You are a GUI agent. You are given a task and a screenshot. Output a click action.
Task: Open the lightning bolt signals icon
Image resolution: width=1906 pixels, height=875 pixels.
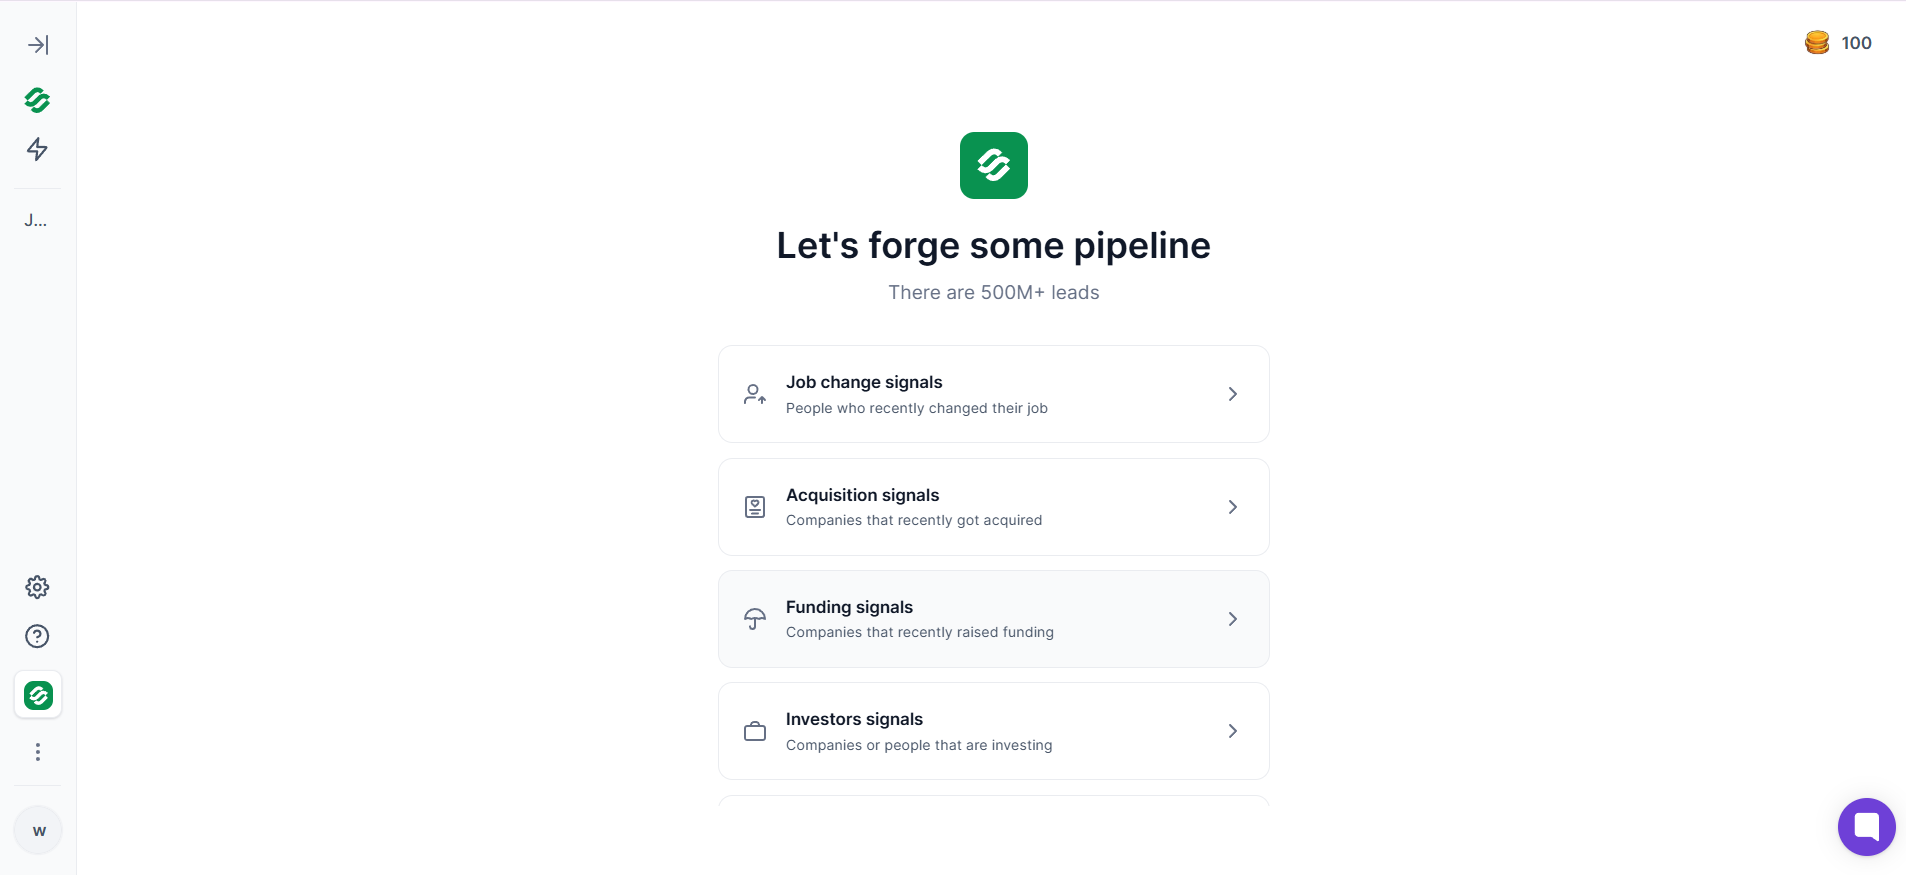tap(38, 149)
